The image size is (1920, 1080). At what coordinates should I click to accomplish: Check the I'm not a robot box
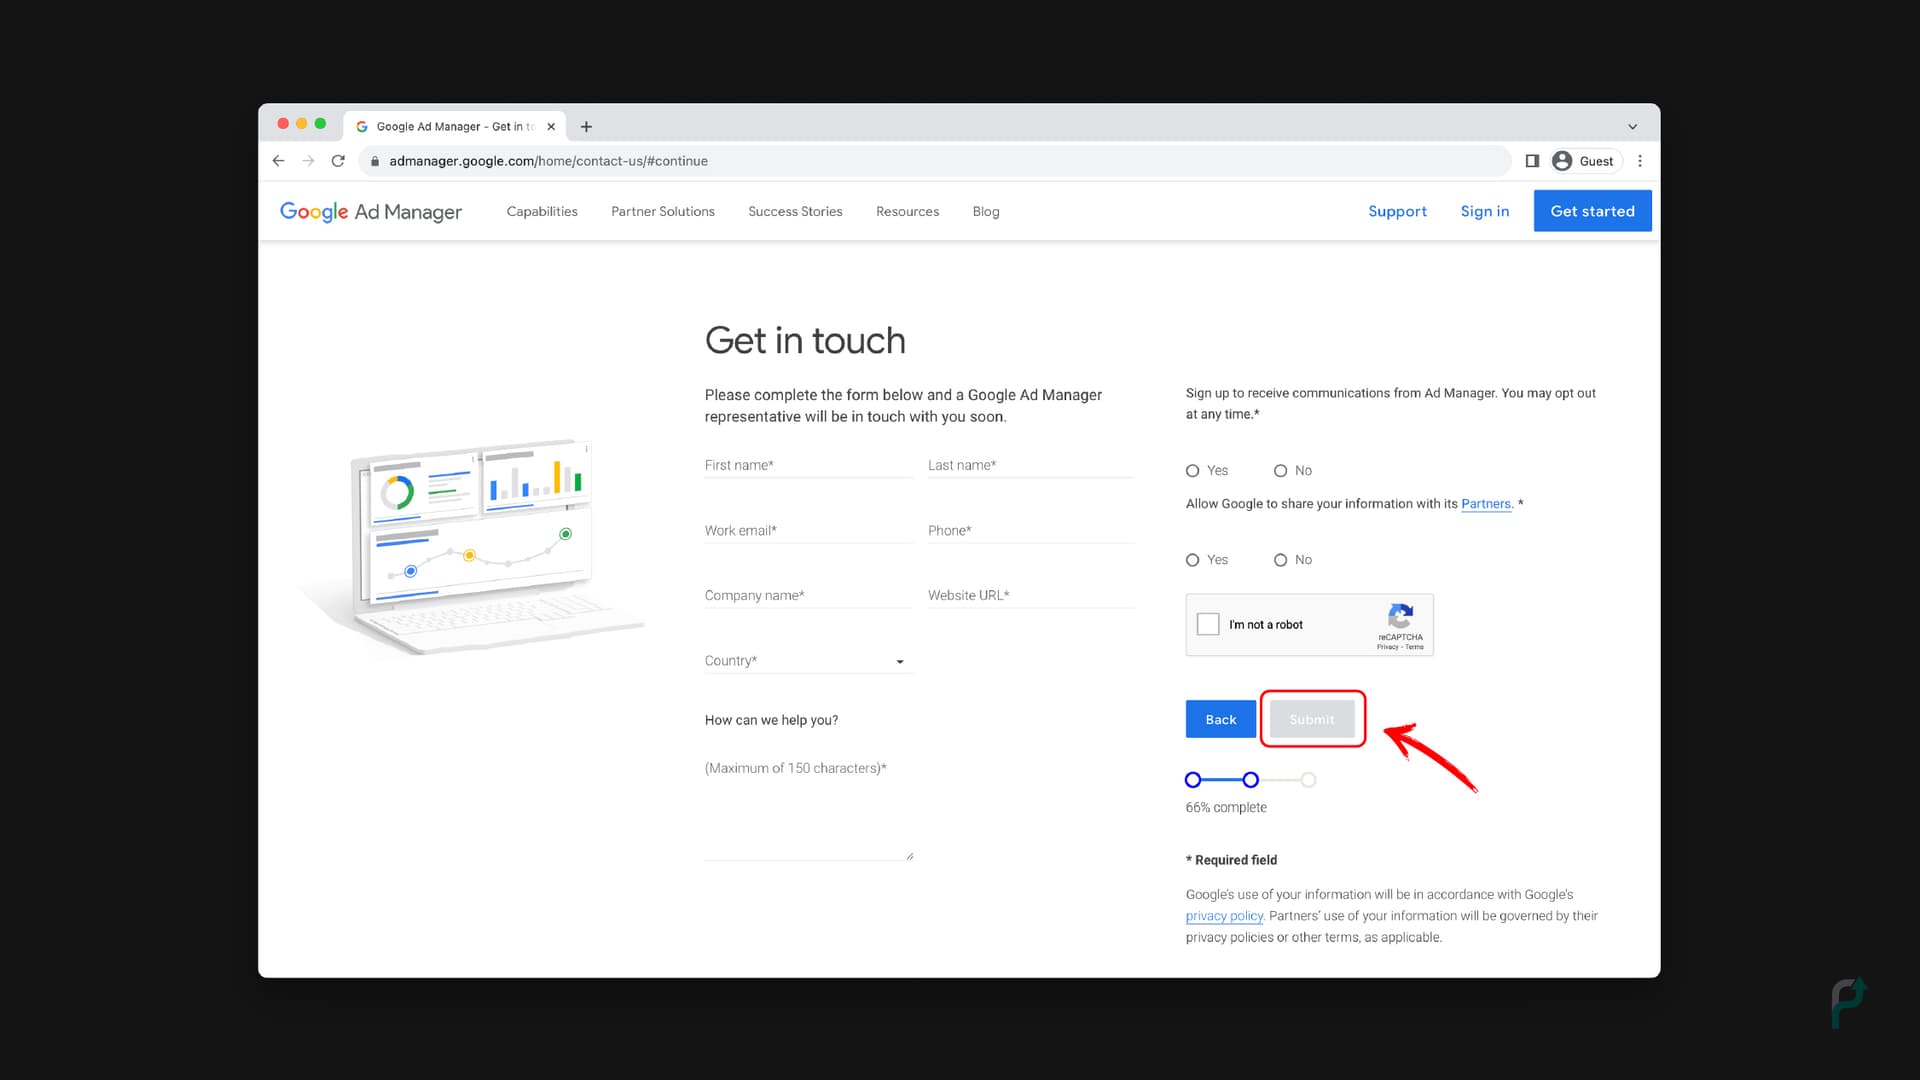(1208, 624)
